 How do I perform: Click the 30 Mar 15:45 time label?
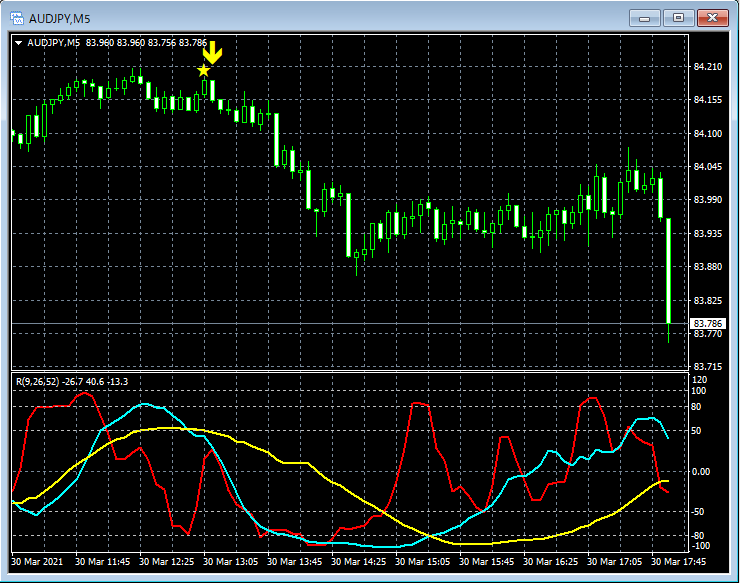coord(486,562)
